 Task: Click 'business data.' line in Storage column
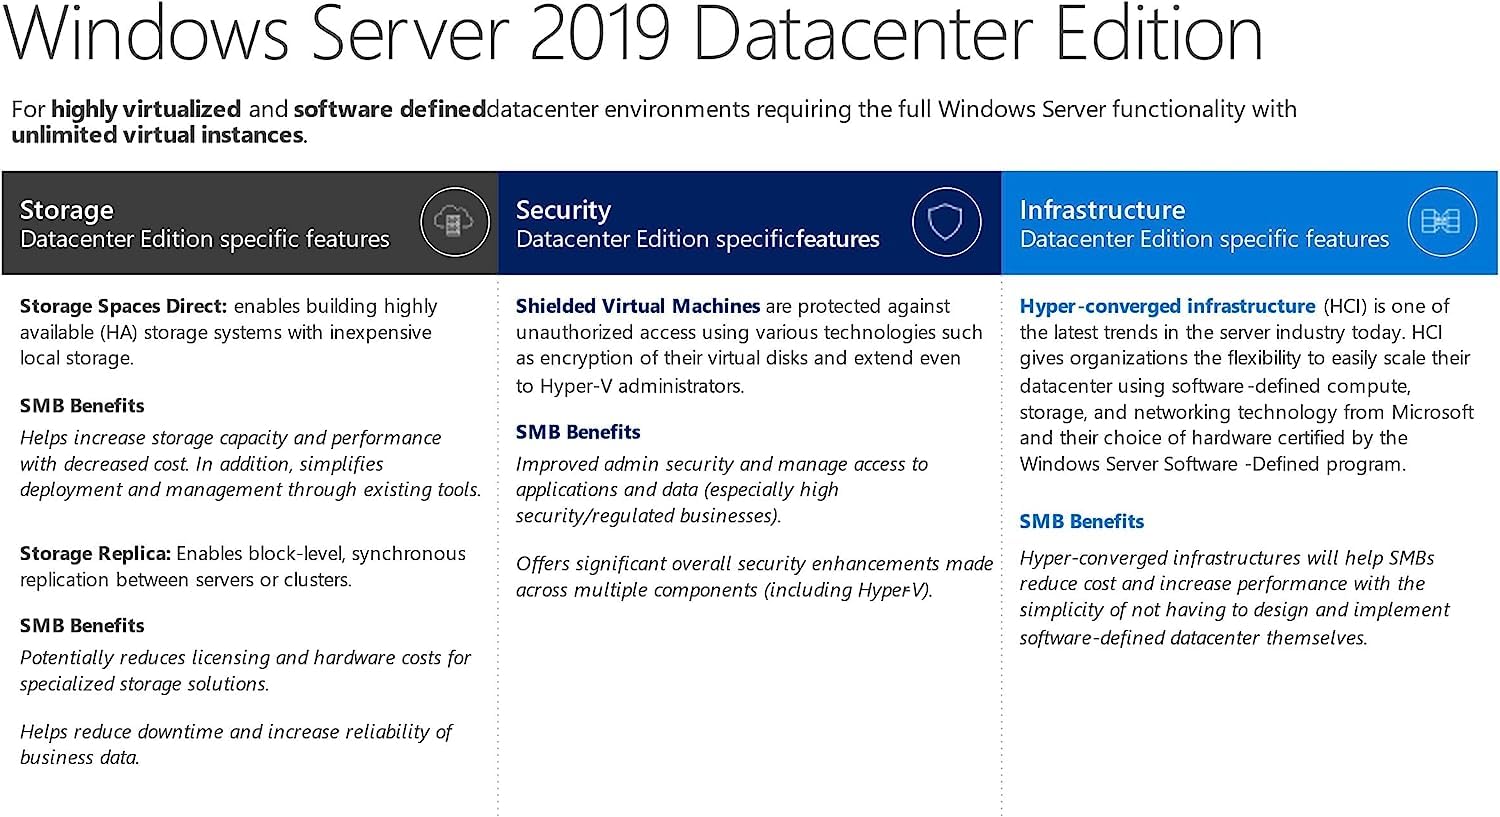80,758
